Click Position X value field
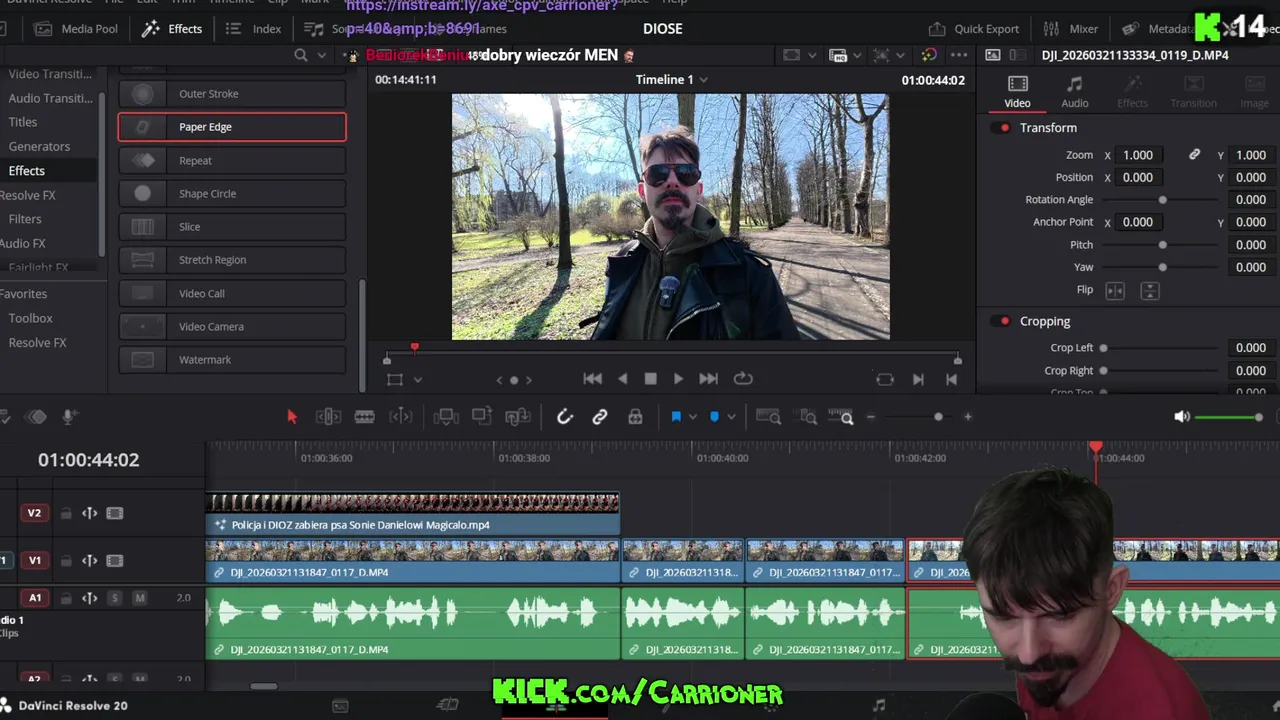The image size is (1280, 720). click(1138, 177)
